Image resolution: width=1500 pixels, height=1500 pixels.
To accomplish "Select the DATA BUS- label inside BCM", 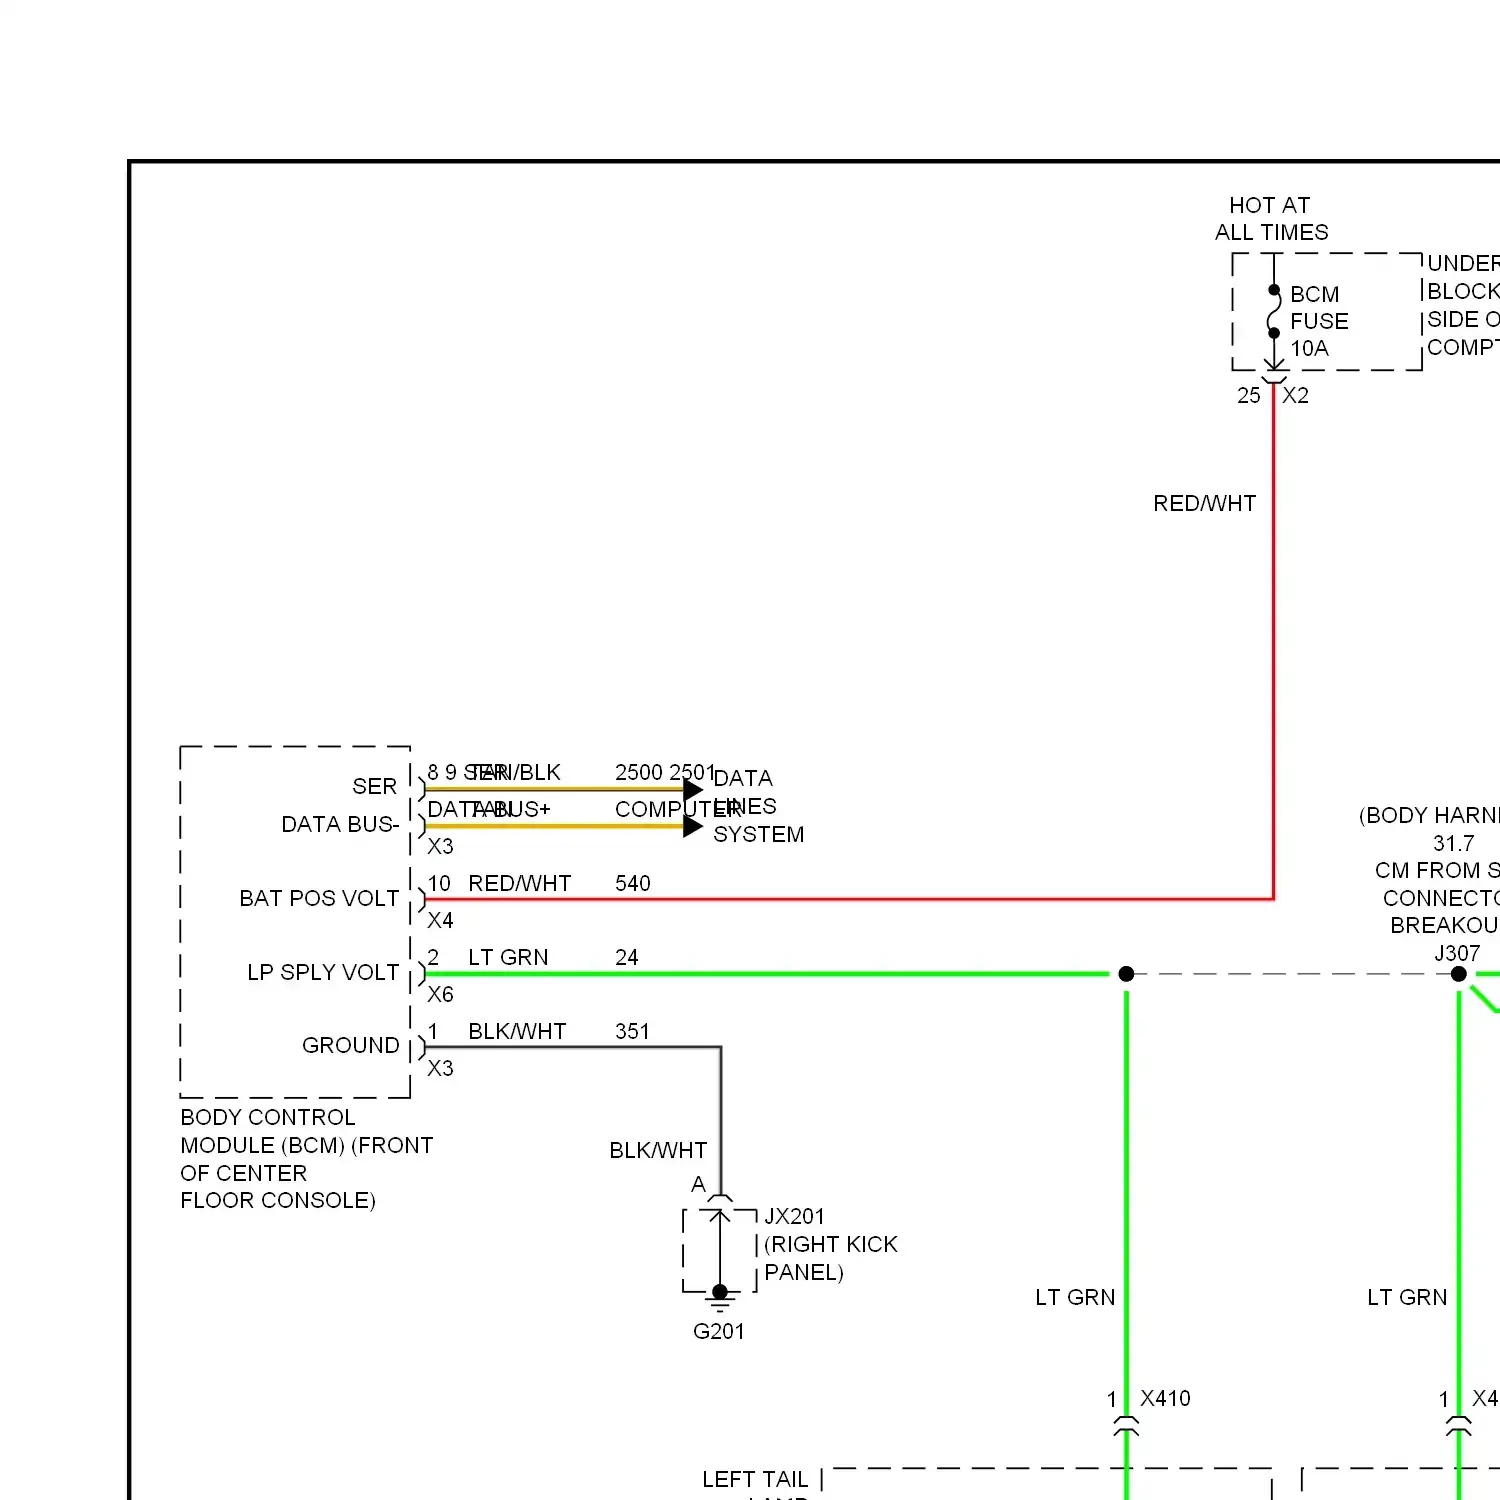I will (340, 824).
